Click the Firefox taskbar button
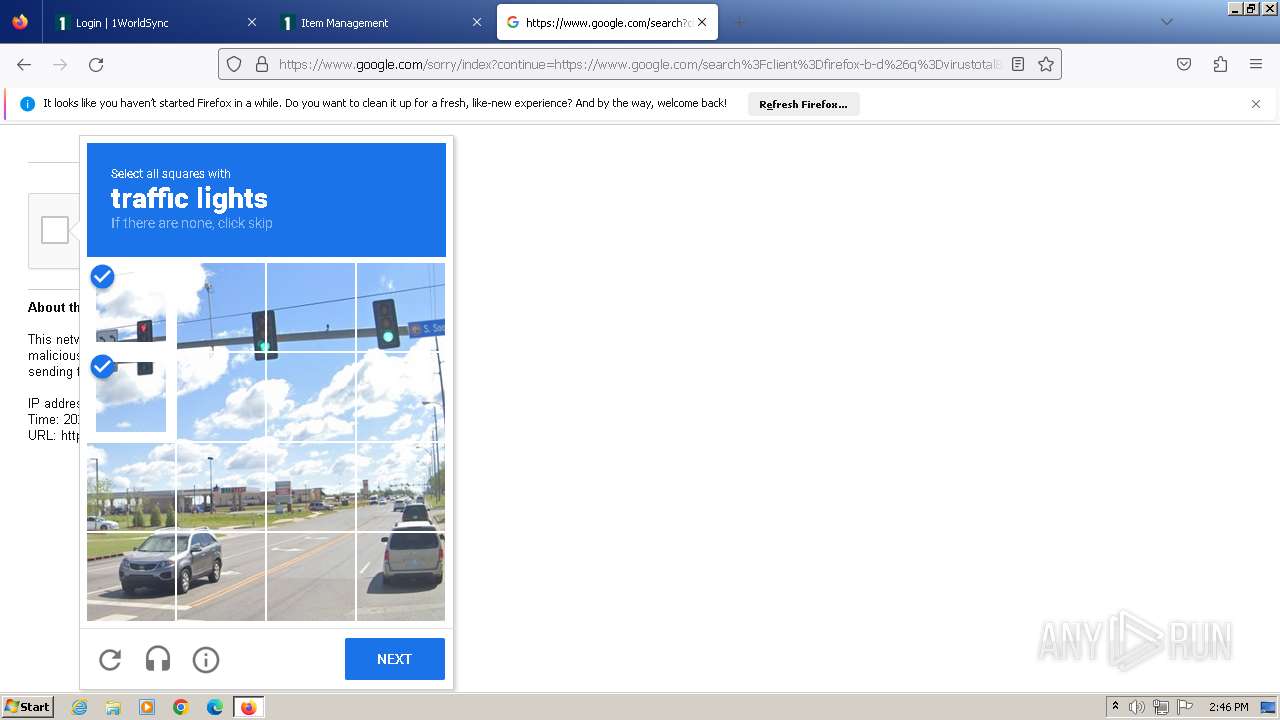 click(x=248, y=707)
